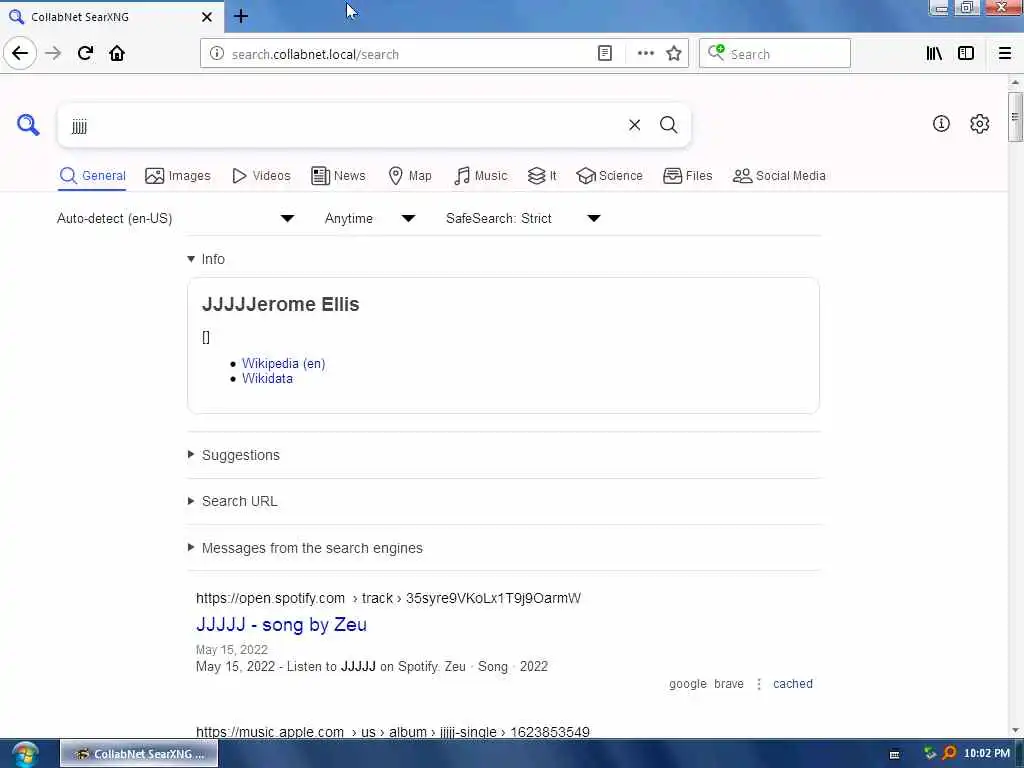Expand the Search URL section
The image size is (1024, 768).
point(232,501)
